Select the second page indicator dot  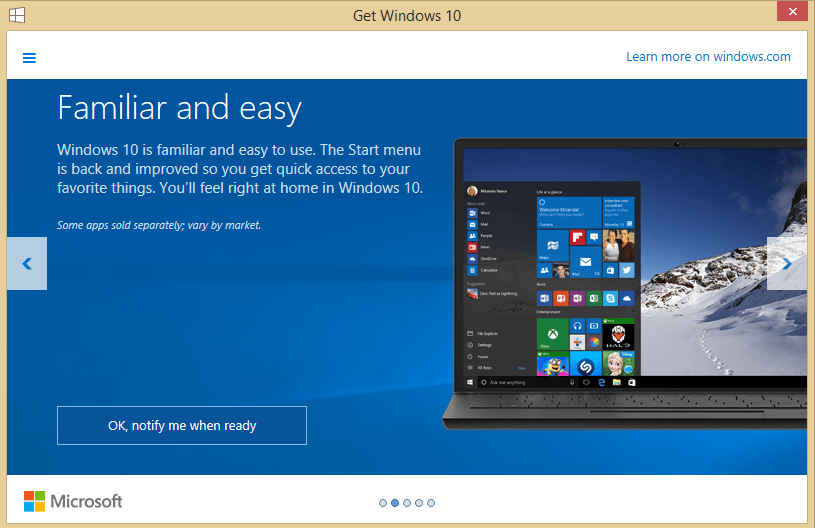[x=395, y=503]
